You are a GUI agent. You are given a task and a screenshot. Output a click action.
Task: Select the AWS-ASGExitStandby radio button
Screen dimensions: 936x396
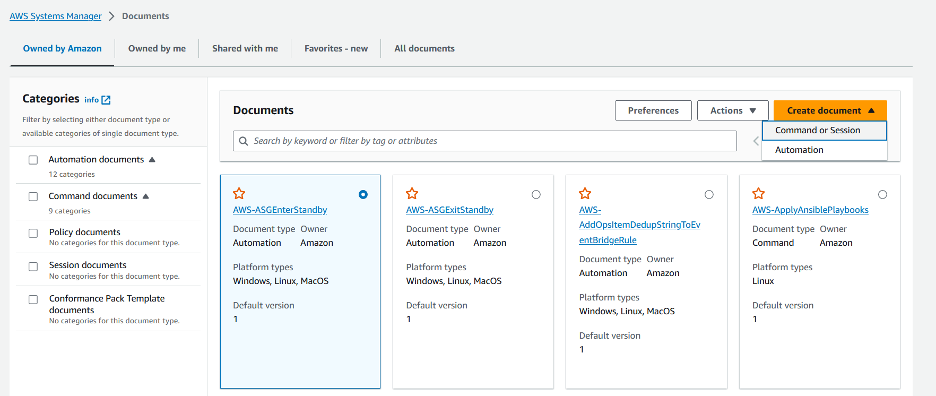tap(536, 195)
